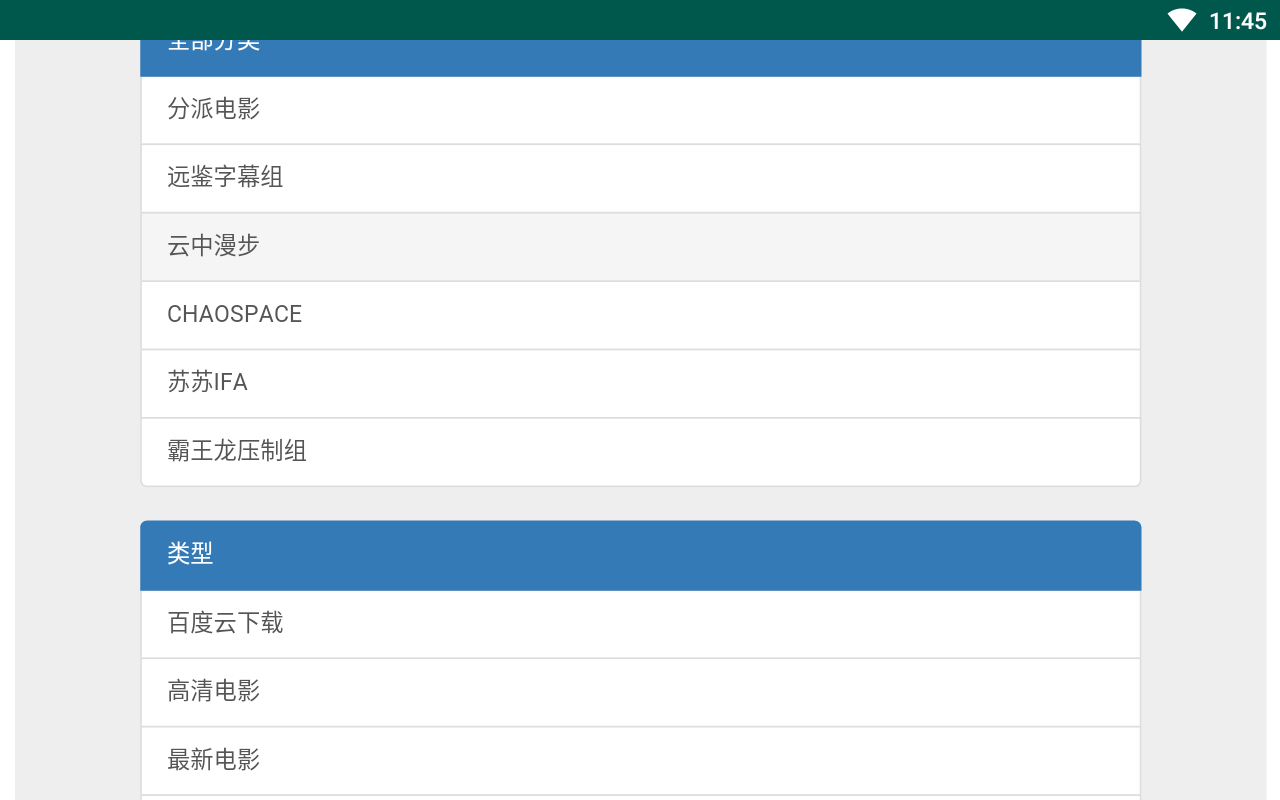This screenshot has height=800, width=1280.
Task: Click blank area right of 类型 header text
Action: click(676, 555)
